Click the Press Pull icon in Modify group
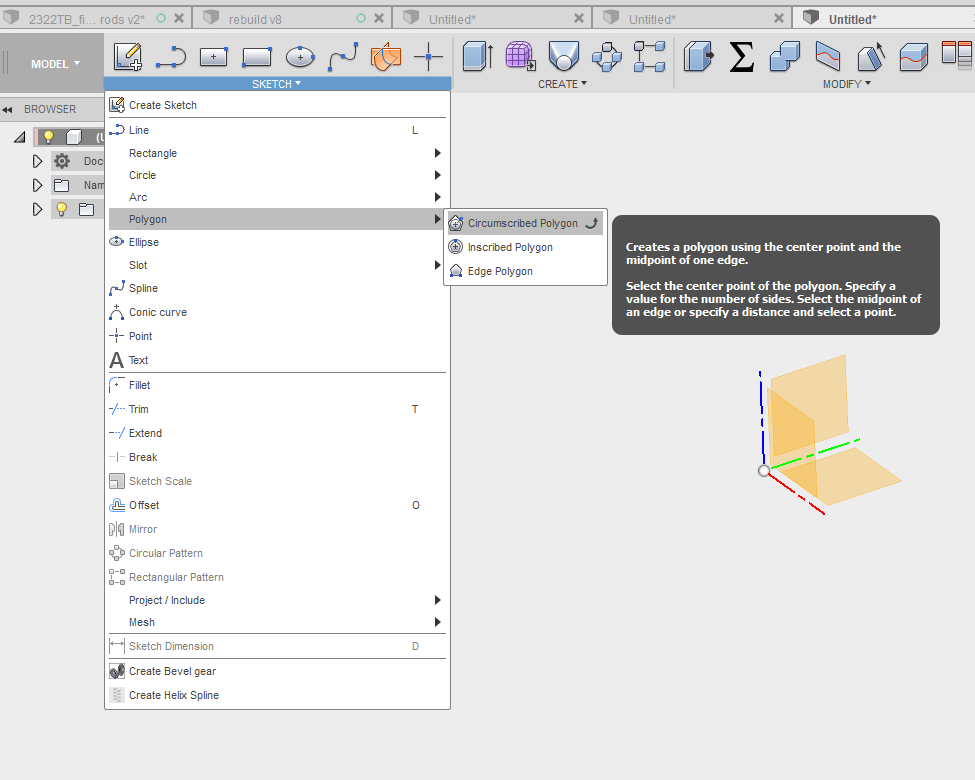 click(698, 58)
